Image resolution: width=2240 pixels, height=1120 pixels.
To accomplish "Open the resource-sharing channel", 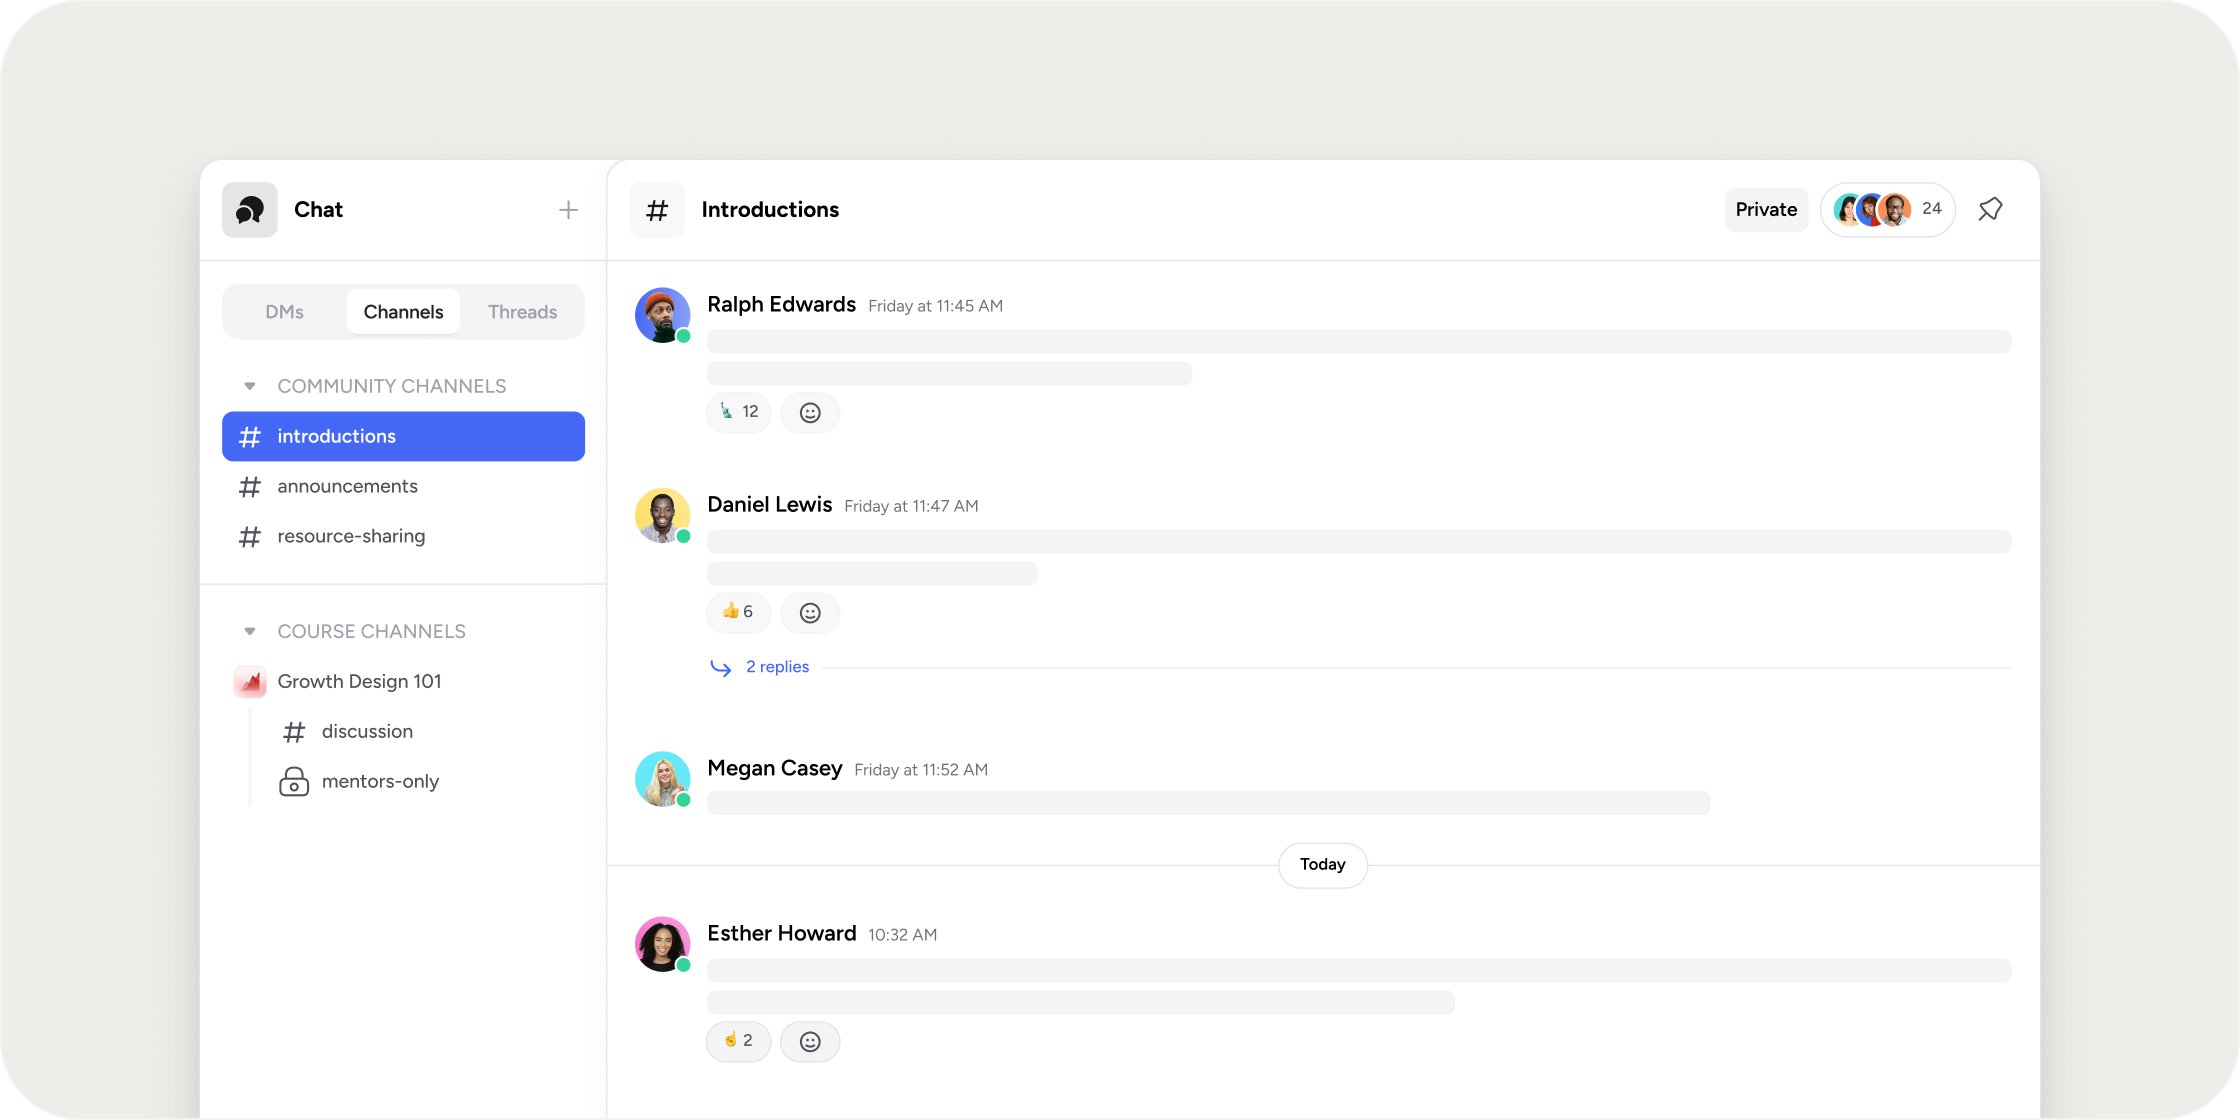I will coord(403,536).
